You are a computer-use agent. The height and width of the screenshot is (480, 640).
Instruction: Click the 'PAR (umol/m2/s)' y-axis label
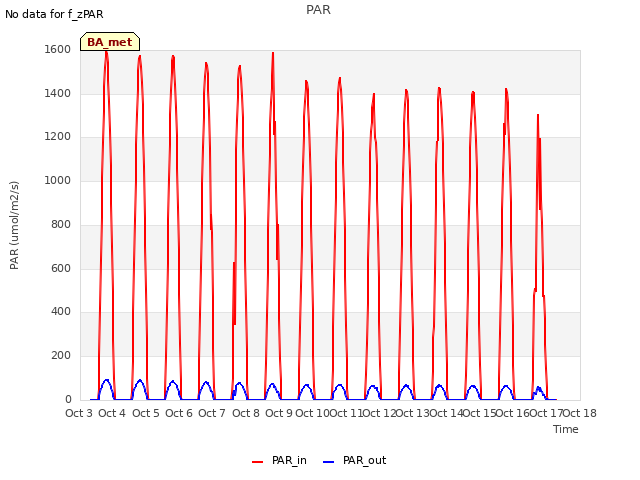[x=14, y=225]
